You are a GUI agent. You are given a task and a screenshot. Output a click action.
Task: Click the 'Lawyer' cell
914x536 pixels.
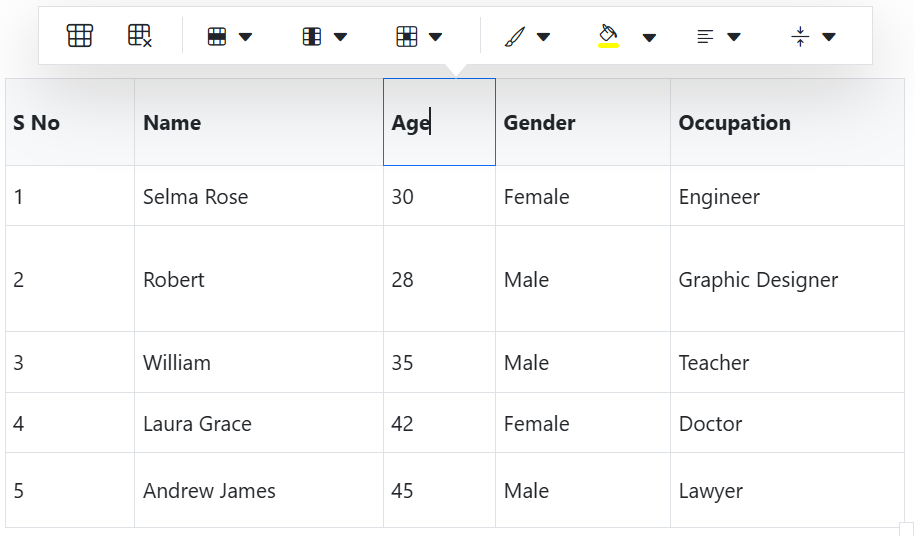788,491
